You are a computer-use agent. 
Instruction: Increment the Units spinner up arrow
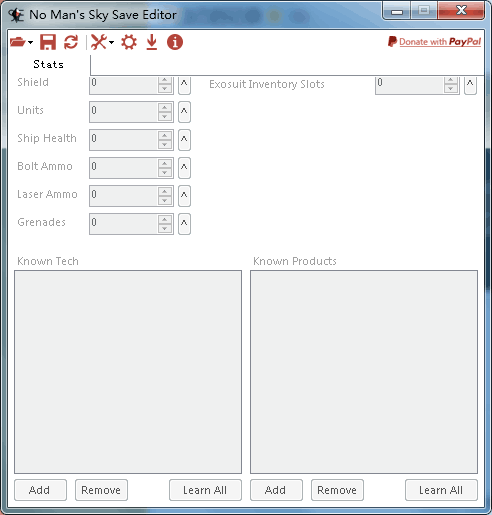click(165, 108)
